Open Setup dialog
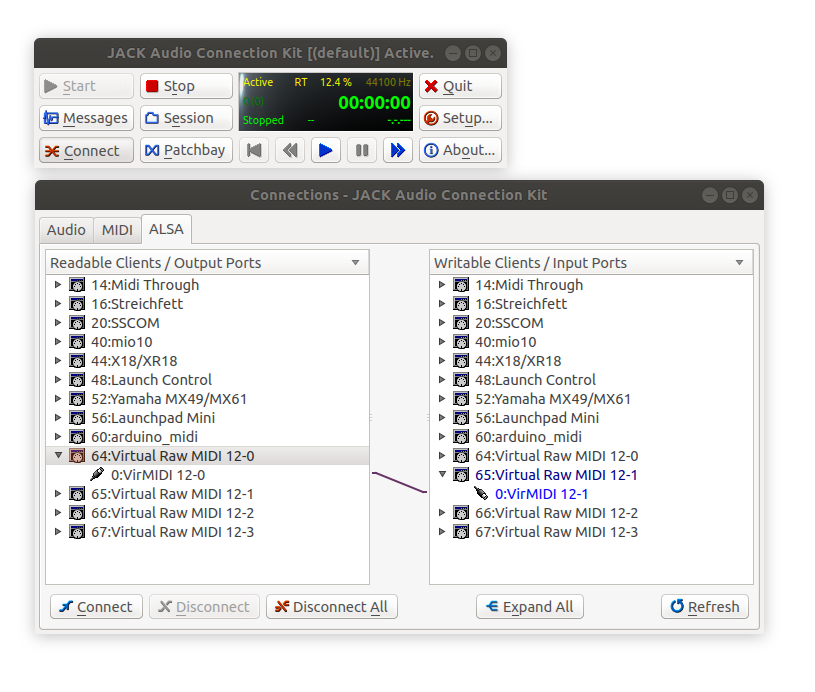Viewport: 815px width, 692px height. coord(460,118)
